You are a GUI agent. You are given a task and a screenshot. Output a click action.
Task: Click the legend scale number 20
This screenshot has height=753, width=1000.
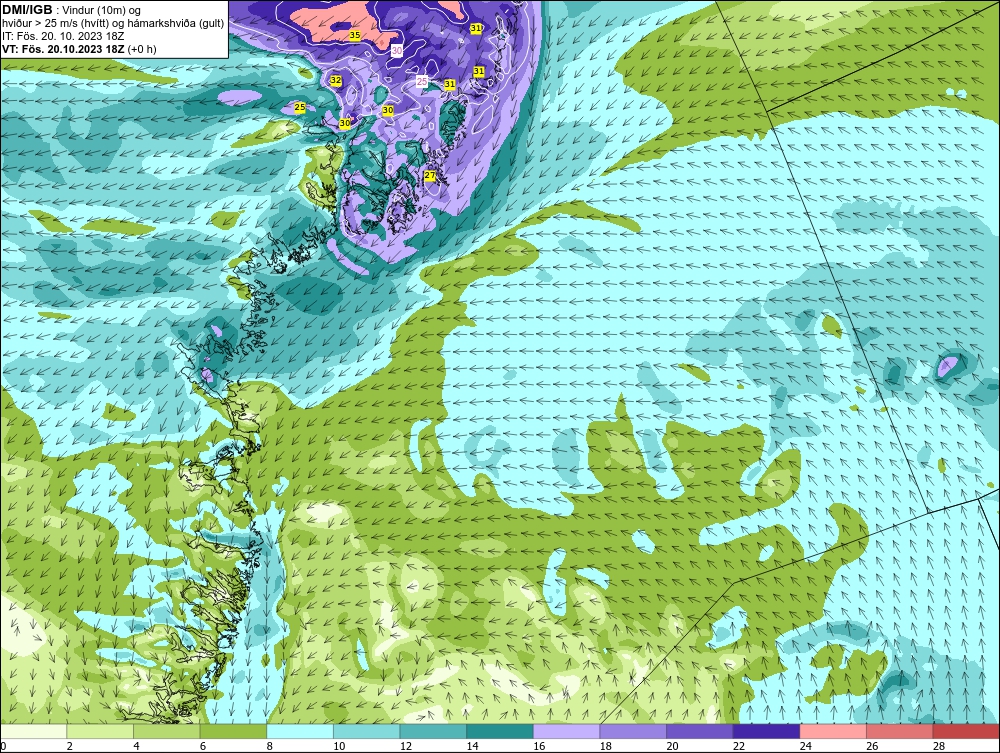[x=672, y=746]
